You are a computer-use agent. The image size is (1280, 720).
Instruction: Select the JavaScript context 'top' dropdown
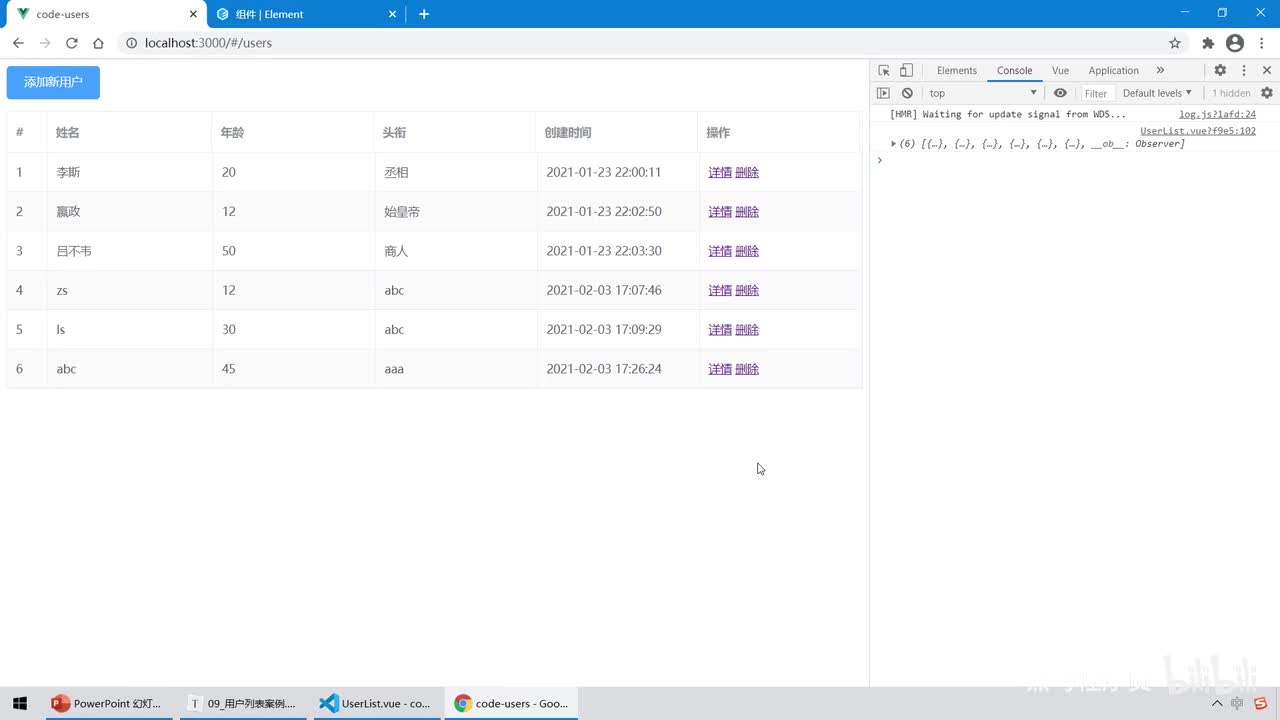click(983, 93)
